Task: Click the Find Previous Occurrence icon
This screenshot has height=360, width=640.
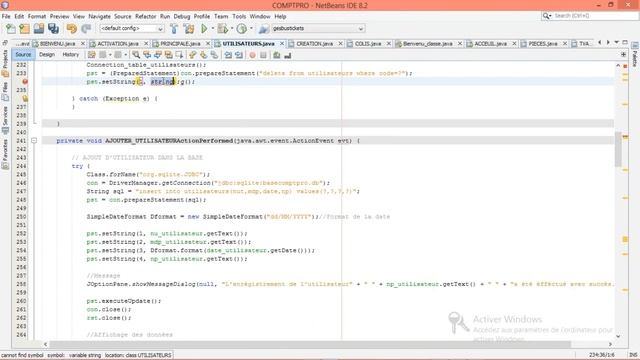Action: tap(147, 55)
